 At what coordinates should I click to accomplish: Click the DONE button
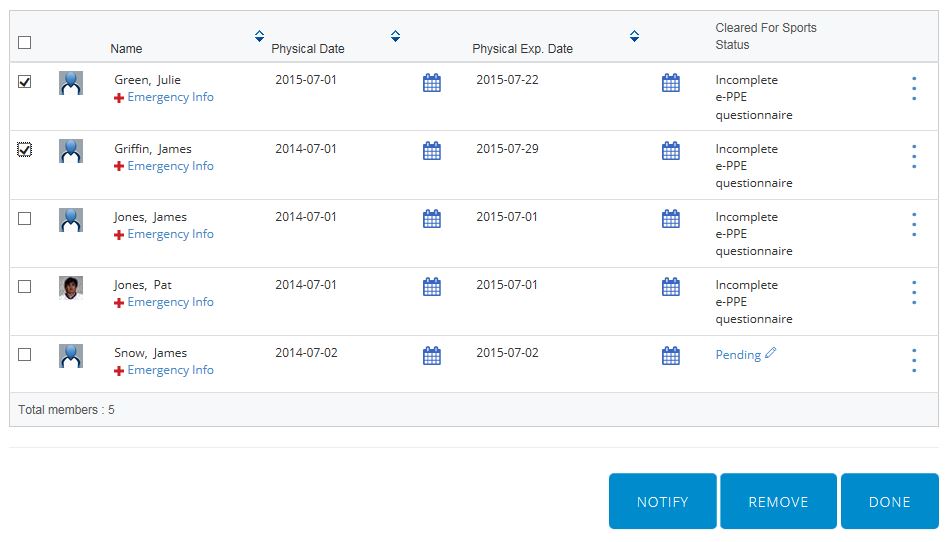click(x=890, y=501)
